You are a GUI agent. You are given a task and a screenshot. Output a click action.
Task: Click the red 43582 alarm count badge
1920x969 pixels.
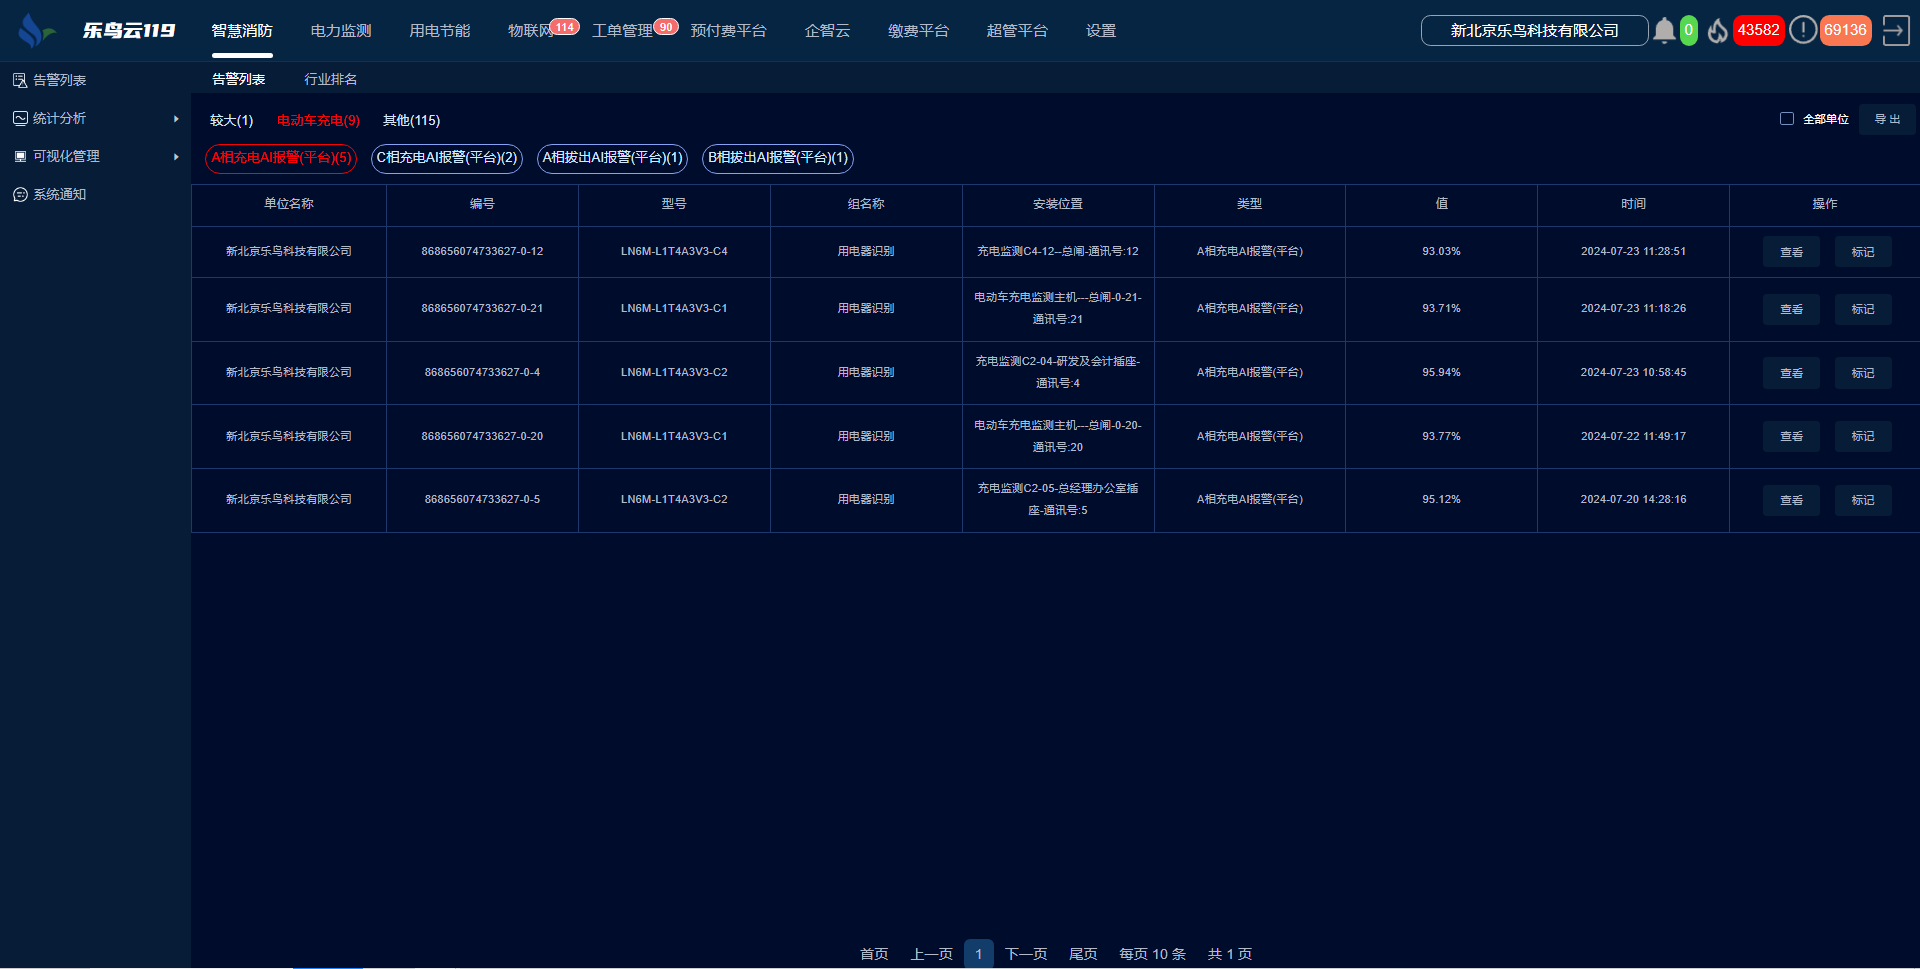click(1758, 30)
